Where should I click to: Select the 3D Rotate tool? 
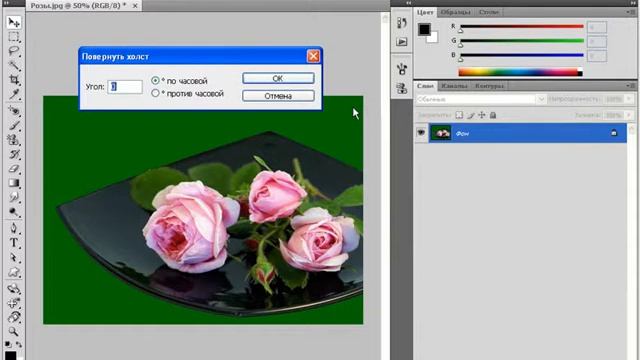[13, 289]
